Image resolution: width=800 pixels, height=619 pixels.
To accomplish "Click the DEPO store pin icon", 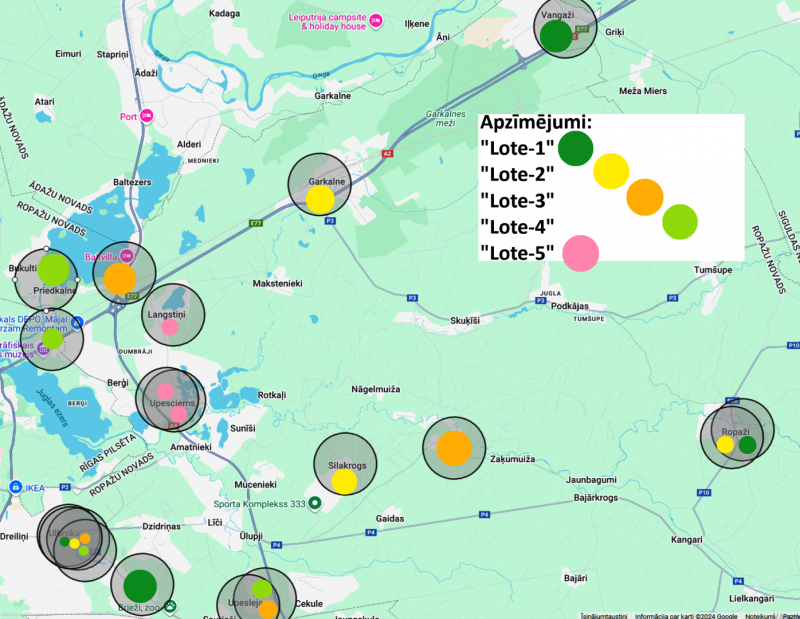I will click(77, 323).
